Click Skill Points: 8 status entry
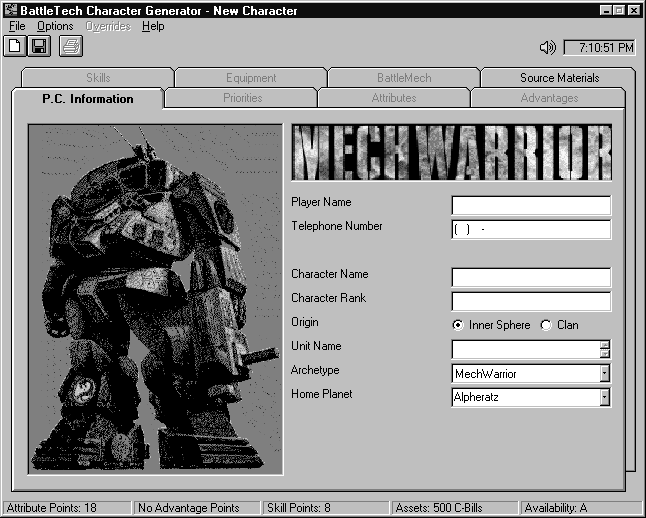This screenshot has width=646, height=518. pos(326,508)
